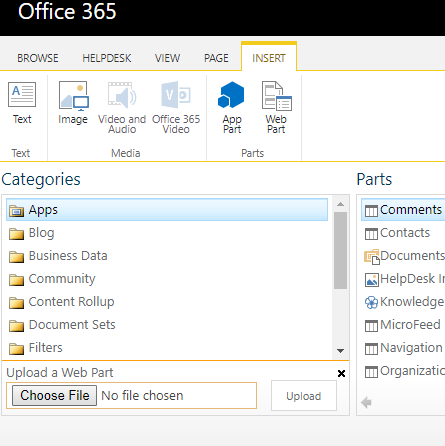Pick the Document Sets category

167,325
